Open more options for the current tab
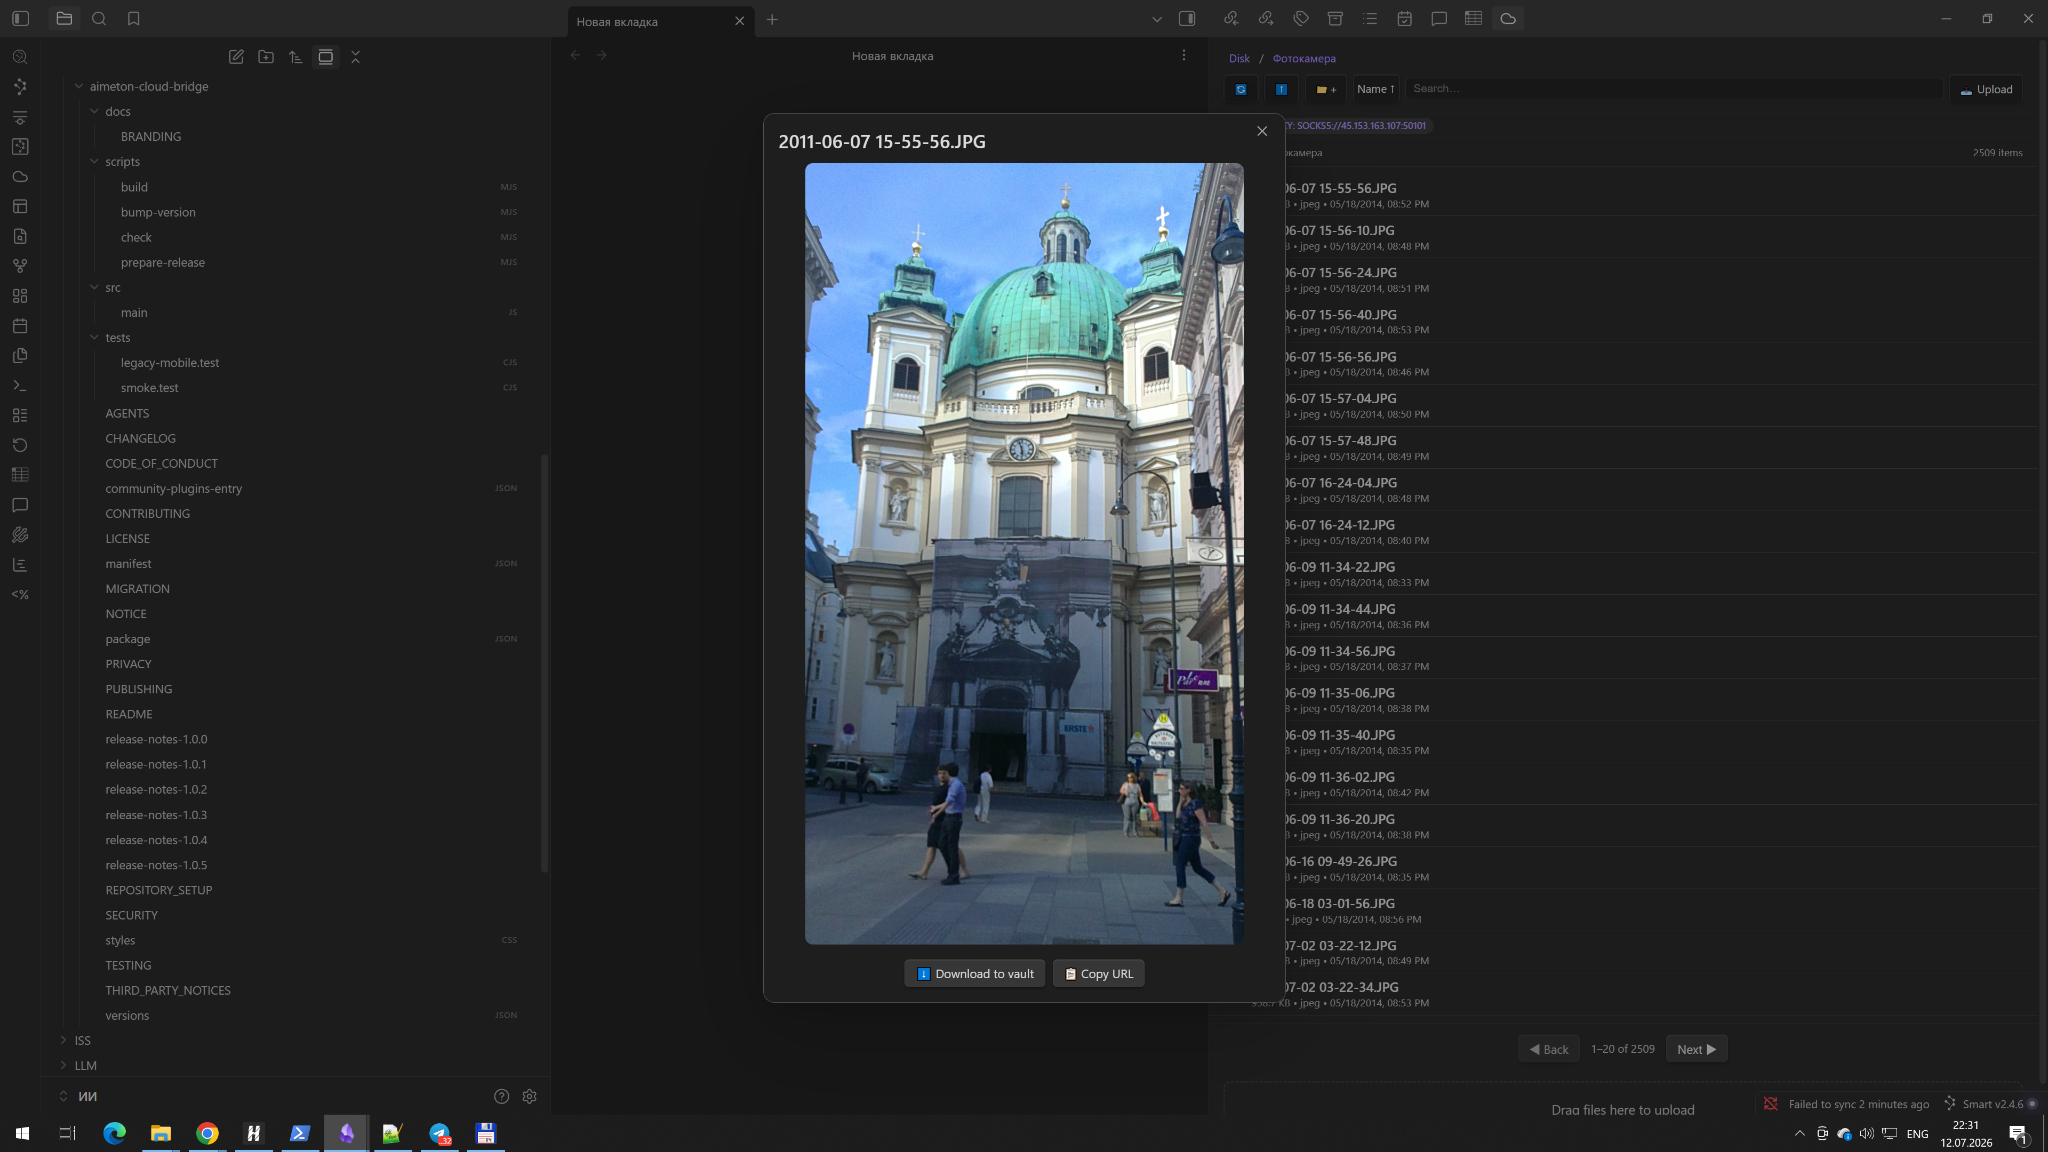Screen dimensions: 2048x1152 point(1184,56)
